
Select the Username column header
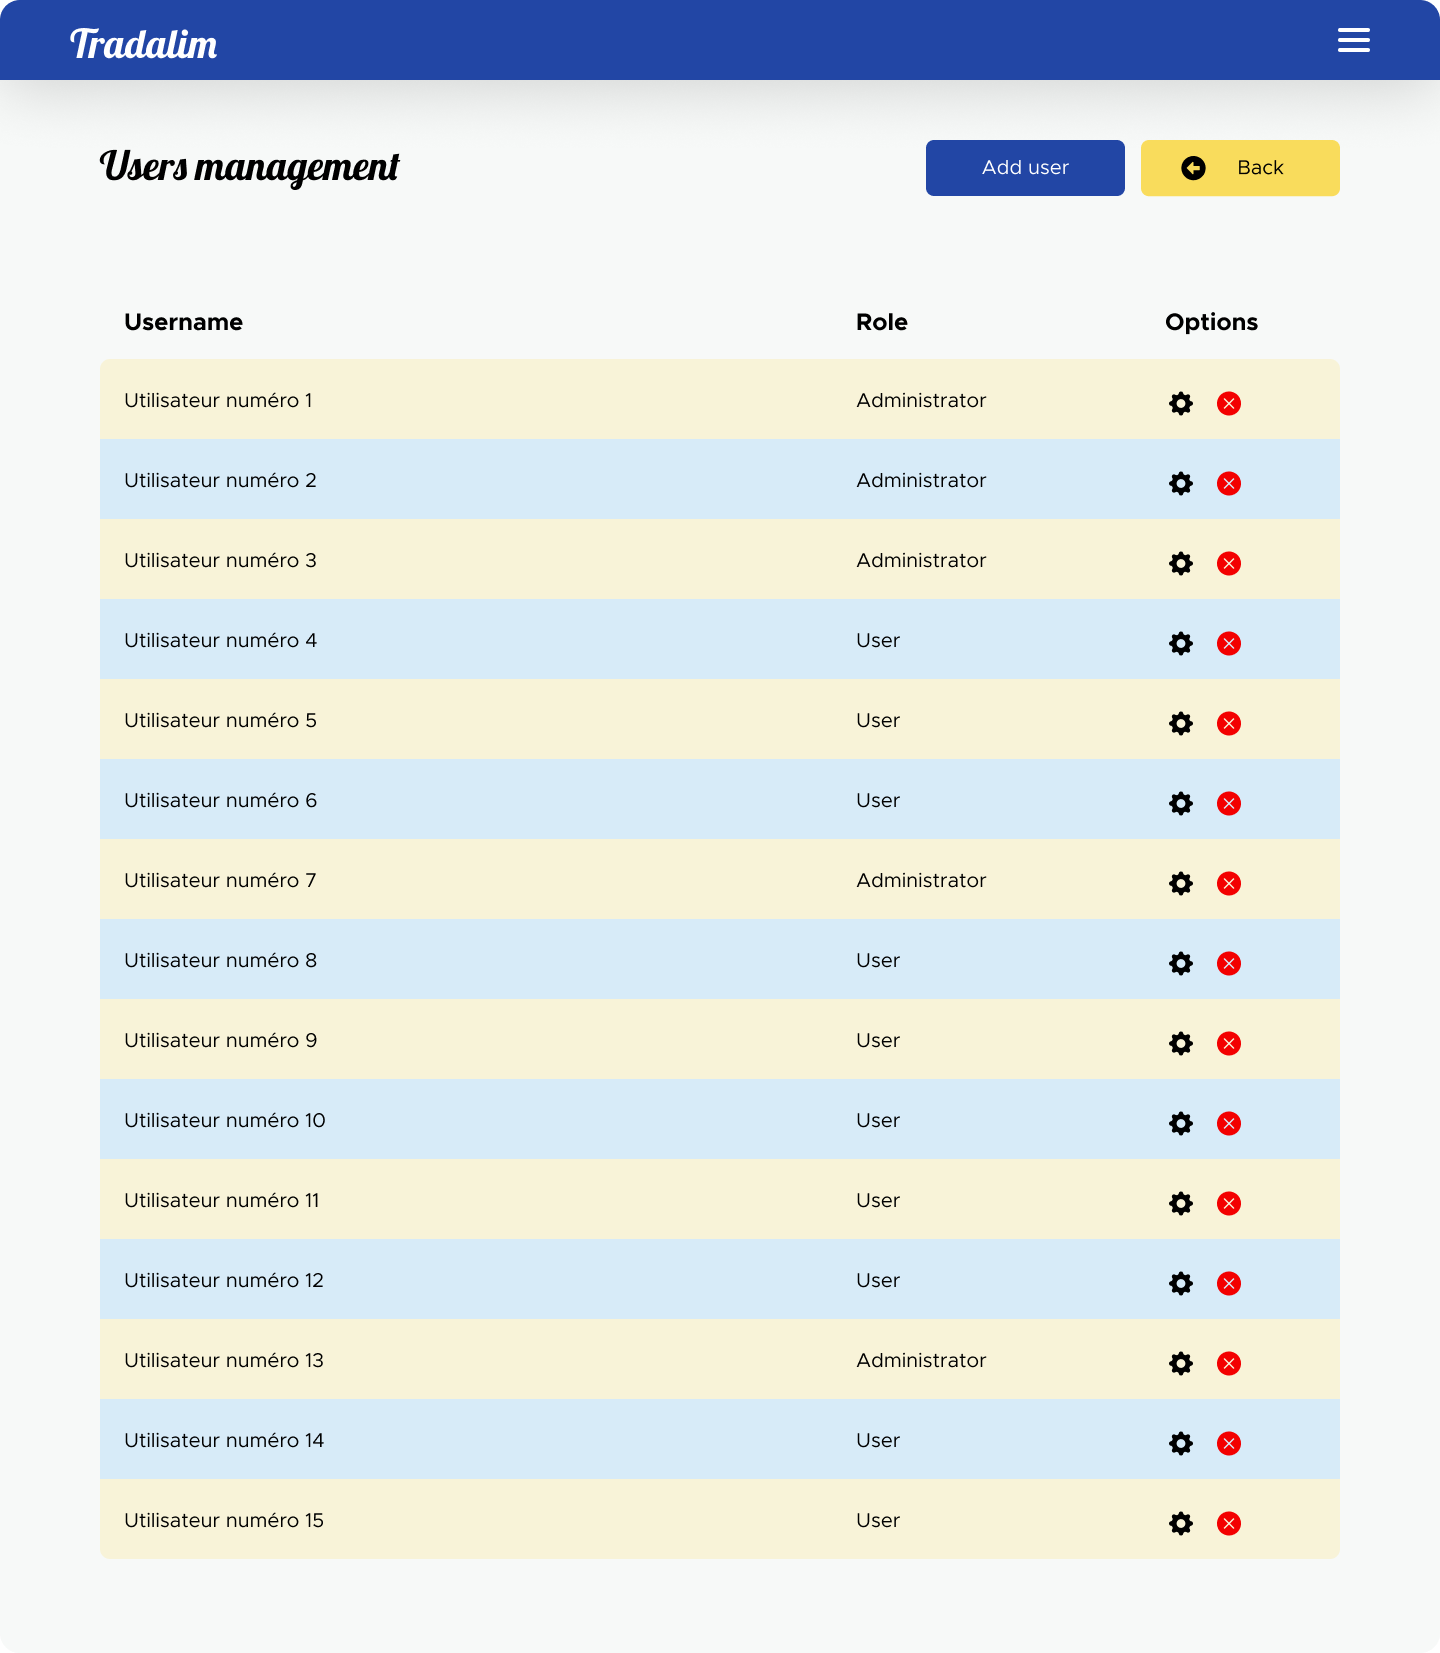[x=183, y=322]
